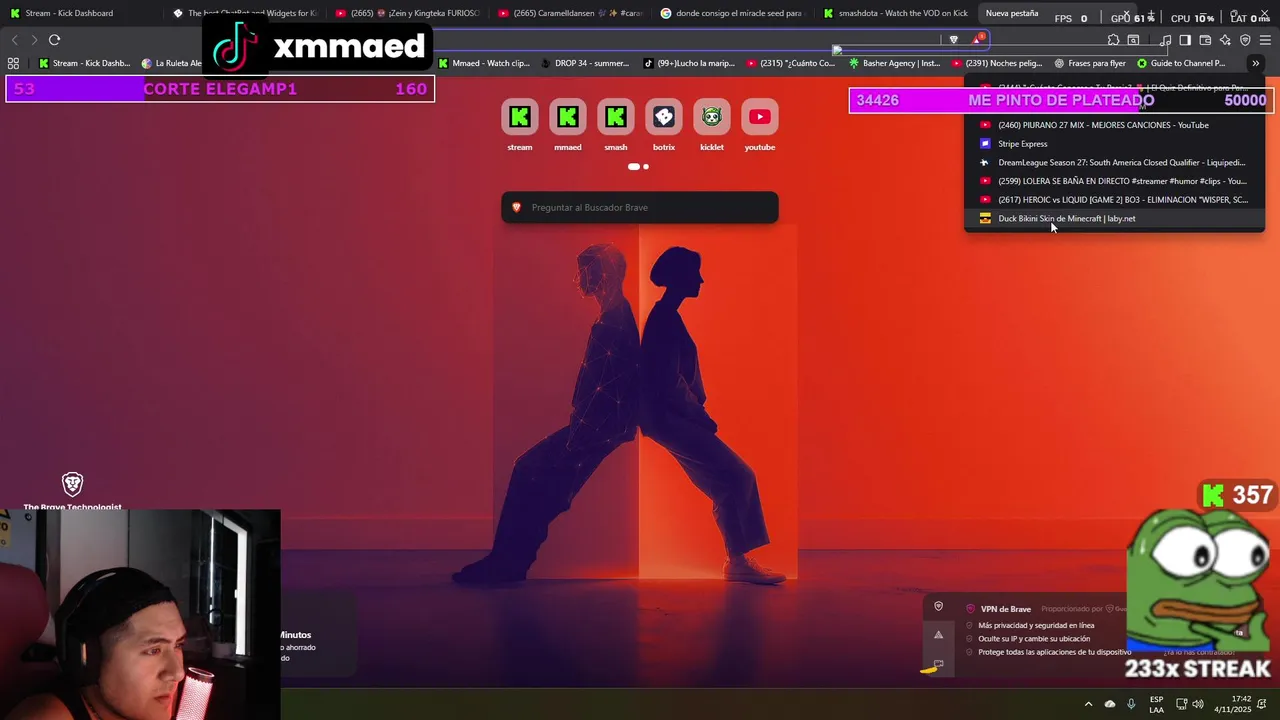Select 'Stripe Express' entry in list
Screen dimensions: 1280x720
pyautogui.click(x=1114, y=144)
